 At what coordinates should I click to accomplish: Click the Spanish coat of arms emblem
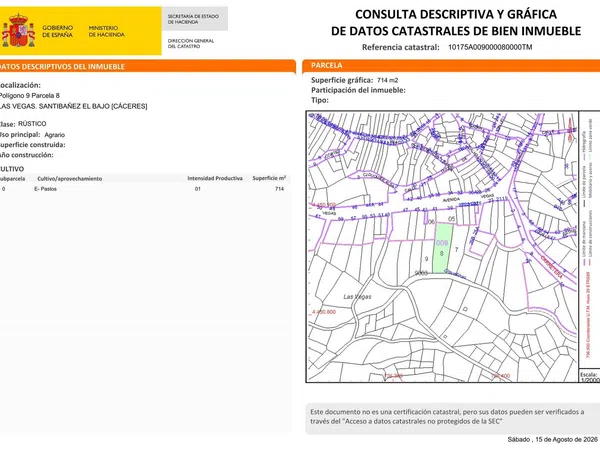pos(18,31)
